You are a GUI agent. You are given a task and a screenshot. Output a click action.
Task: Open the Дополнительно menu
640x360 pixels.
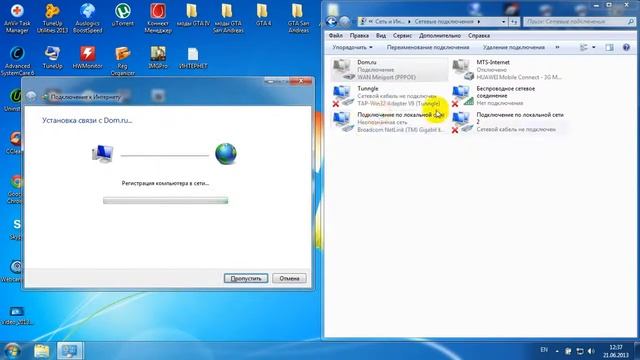point(440,36)
